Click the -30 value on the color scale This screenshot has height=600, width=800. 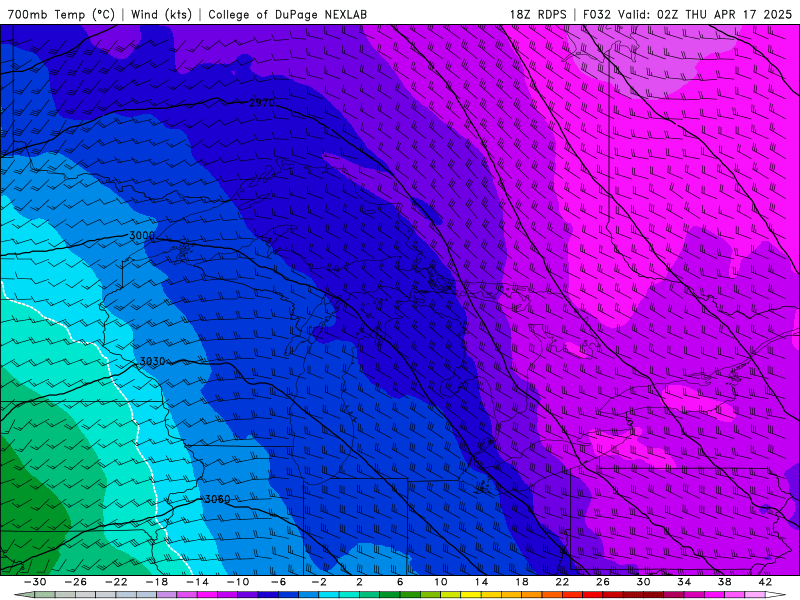pos(35,582)
